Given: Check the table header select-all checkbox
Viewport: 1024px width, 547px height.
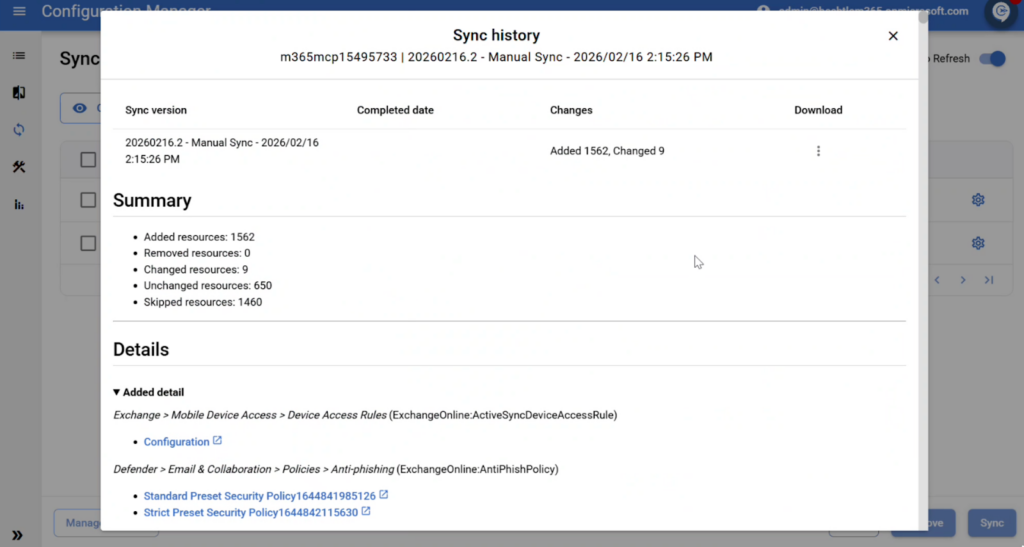Looking at the screenshot, I should click(x=88, y=160).
